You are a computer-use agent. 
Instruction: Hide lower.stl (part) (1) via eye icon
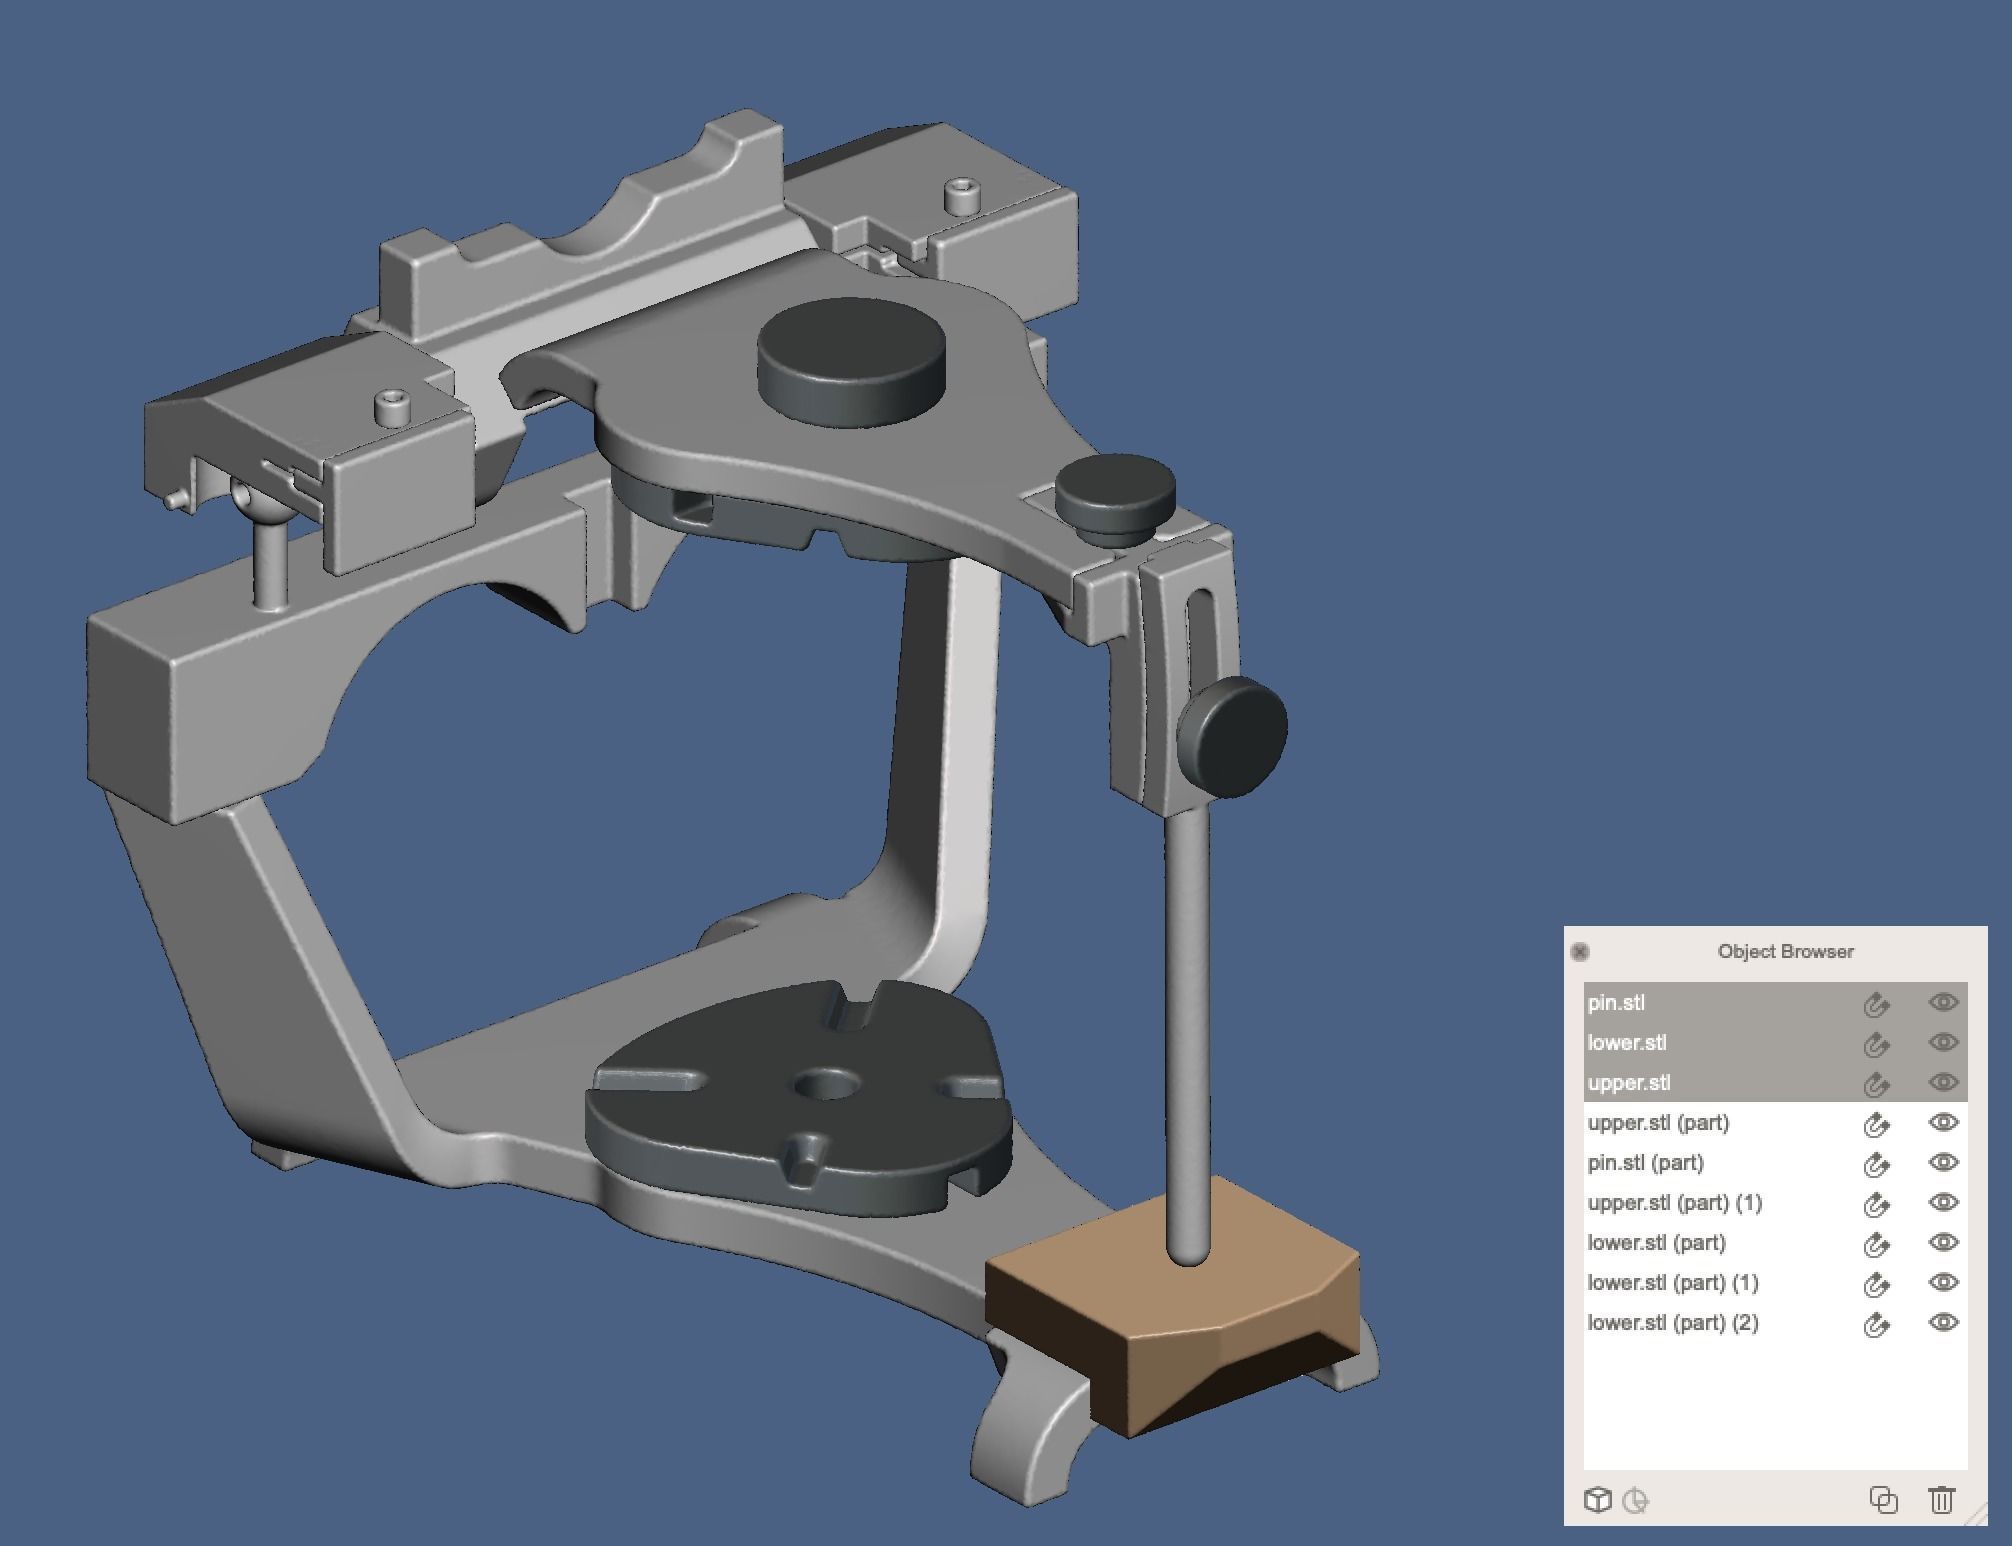click(1942, 1282)
